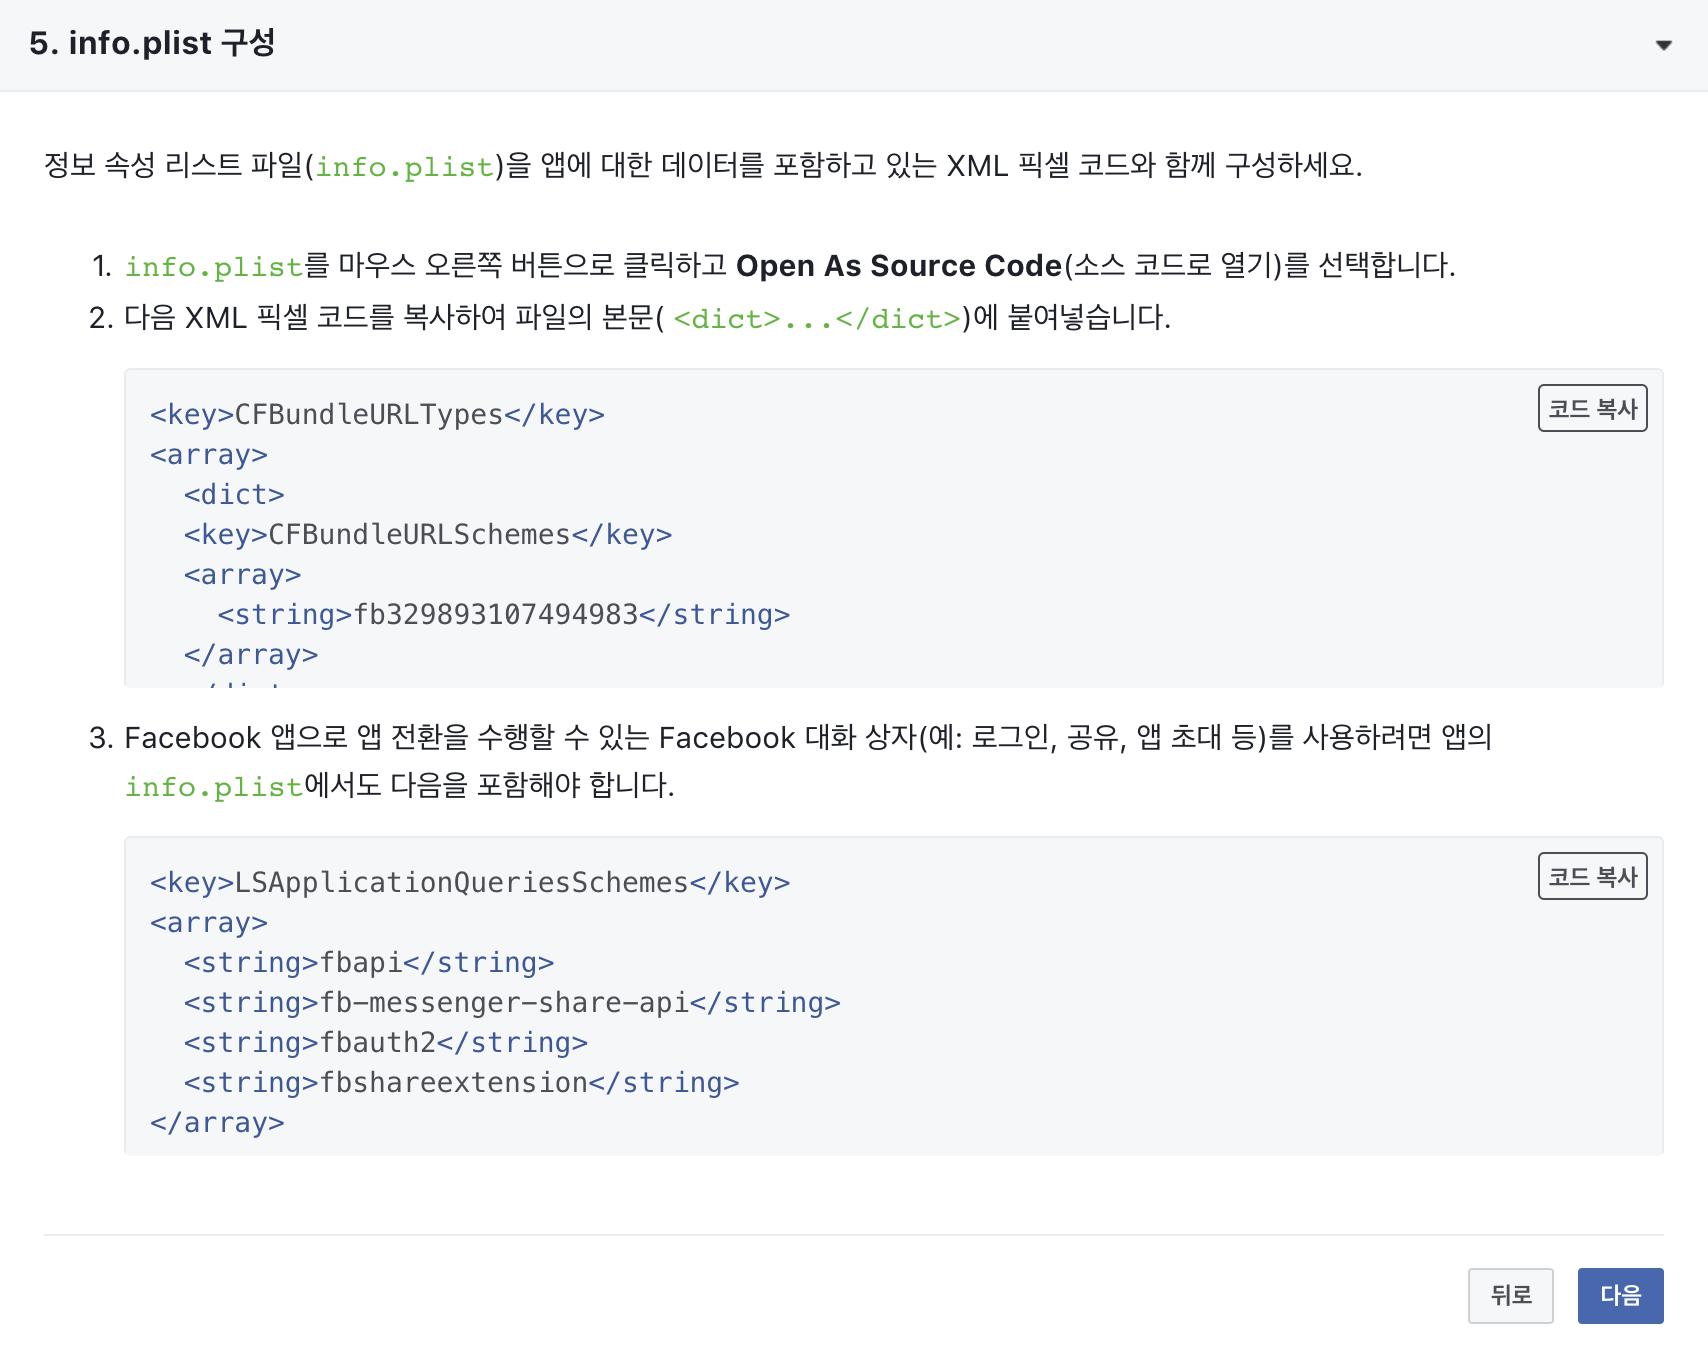Click the fbauth2 string line

385,1043
